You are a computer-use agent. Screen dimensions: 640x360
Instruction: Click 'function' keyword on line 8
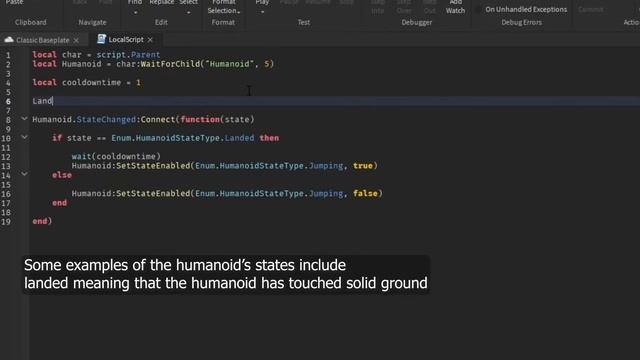pos(200,119)
